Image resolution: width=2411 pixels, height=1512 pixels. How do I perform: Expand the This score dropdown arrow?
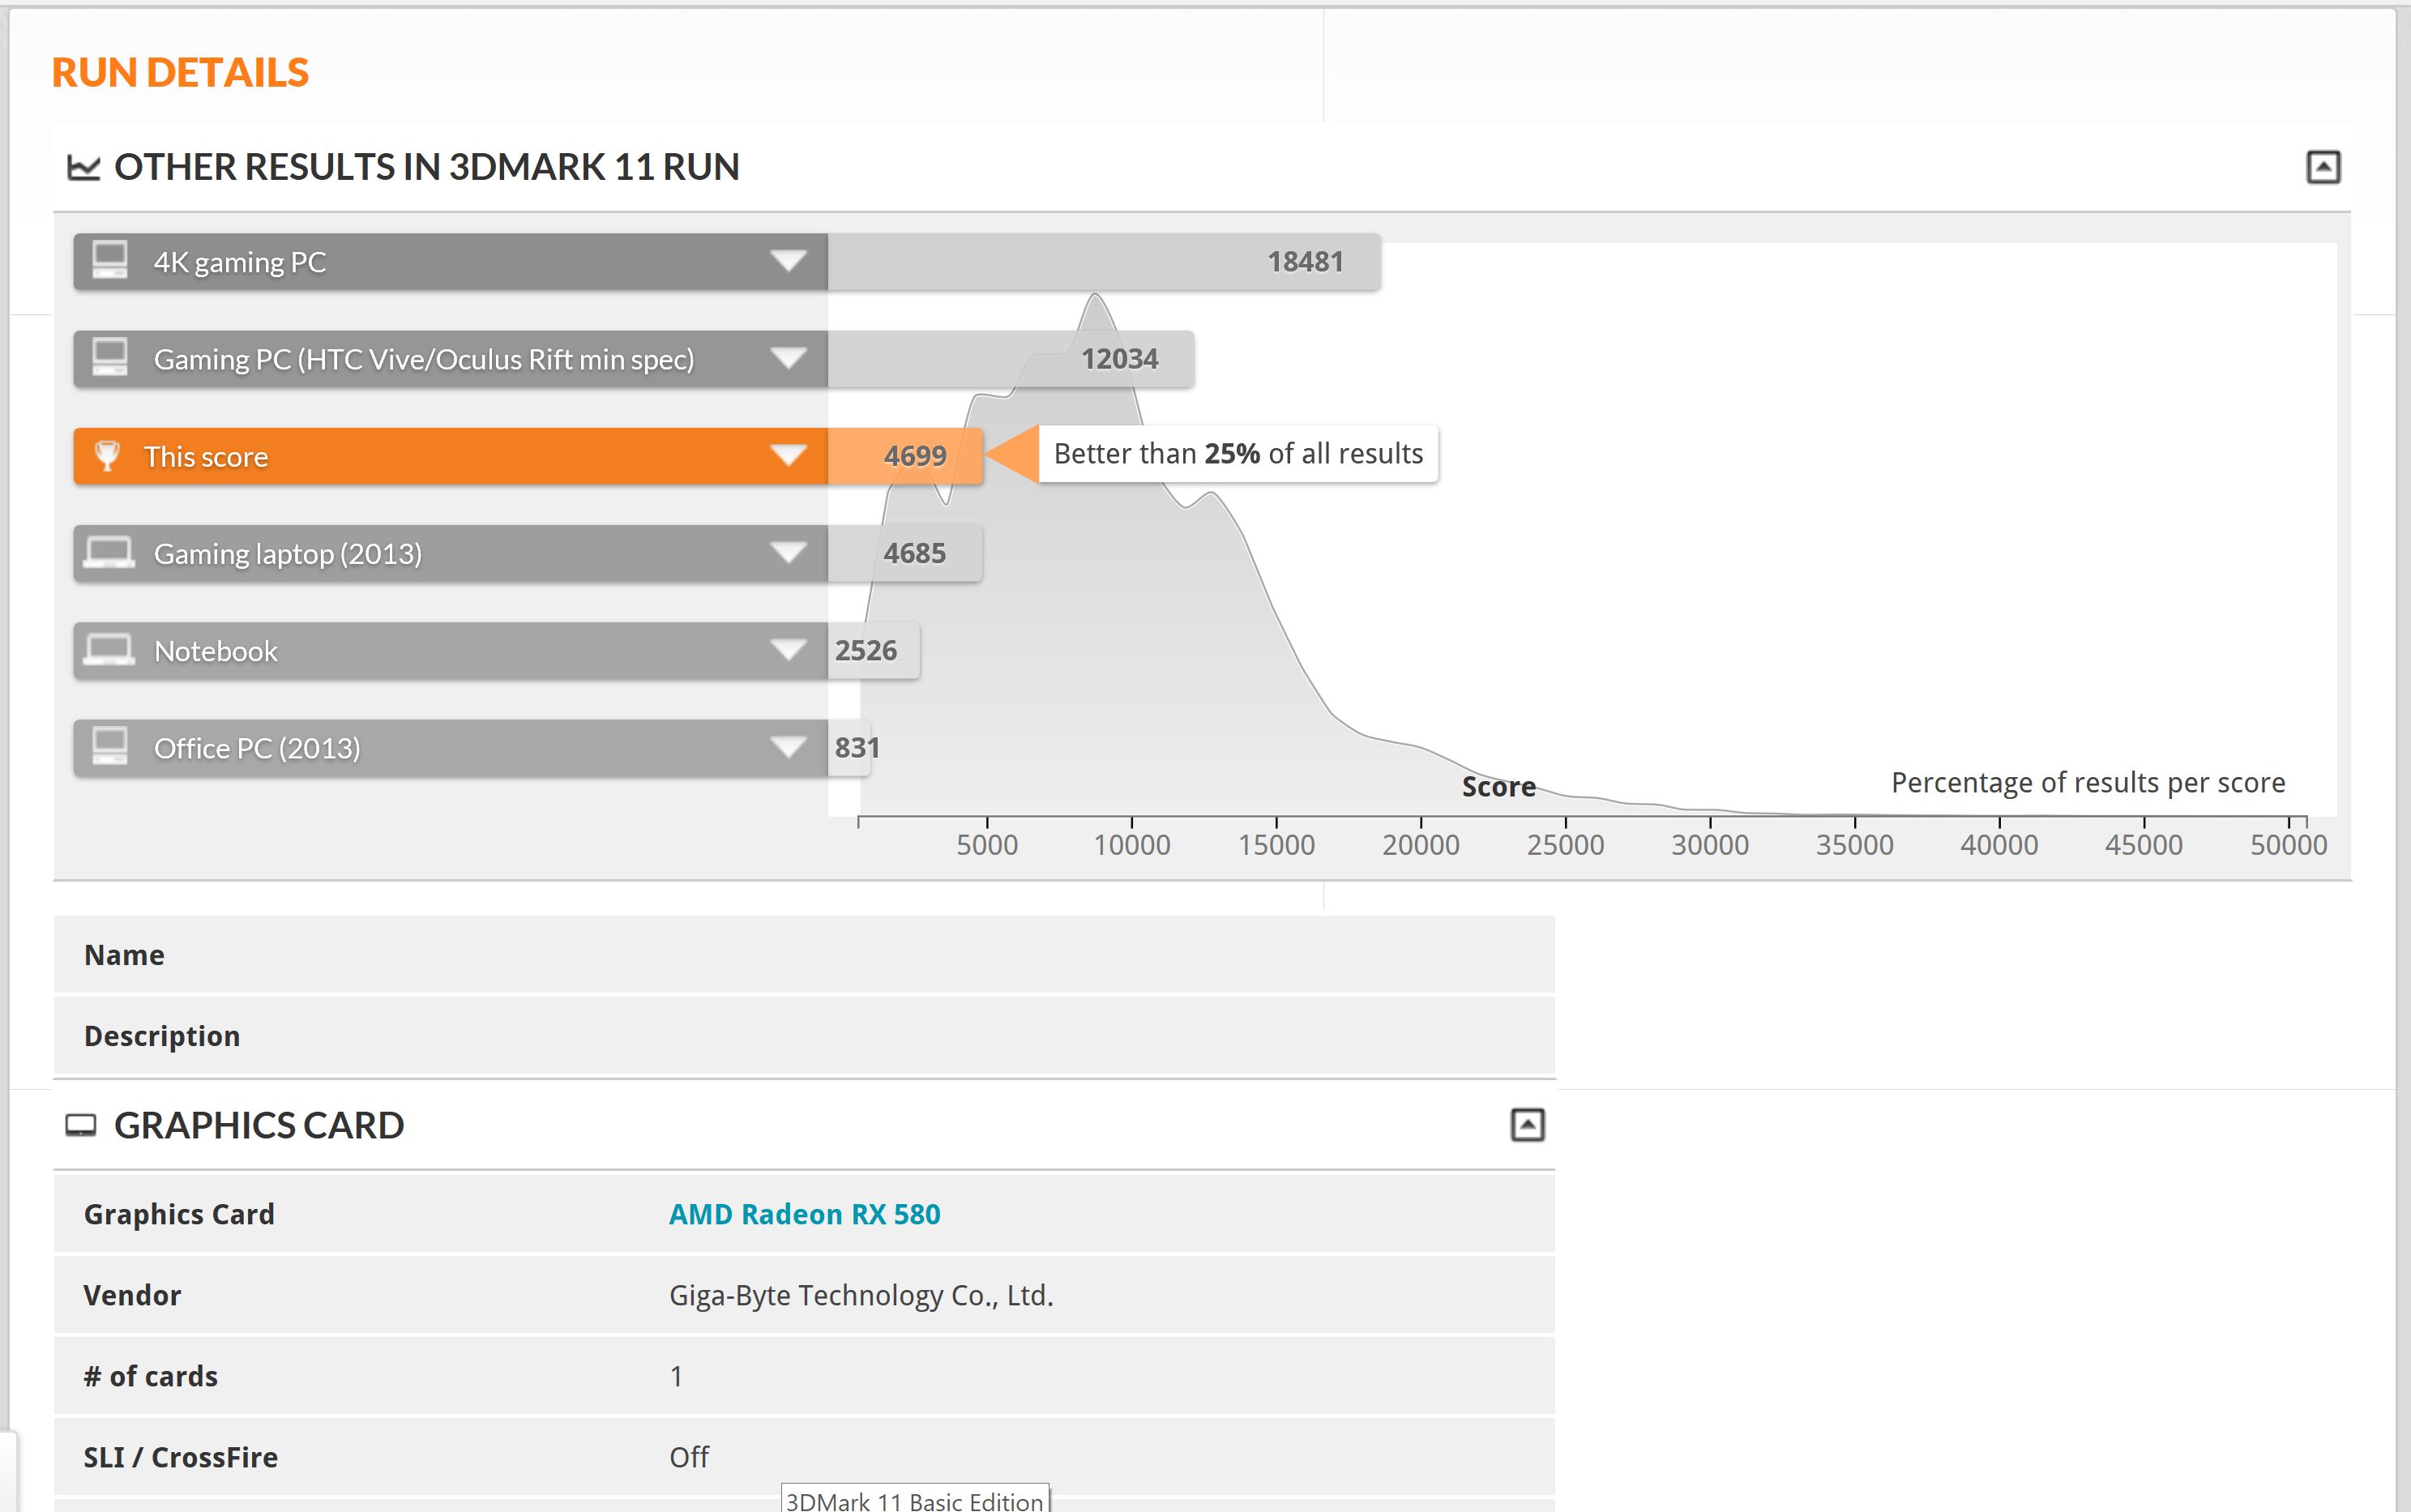point(788,456)
